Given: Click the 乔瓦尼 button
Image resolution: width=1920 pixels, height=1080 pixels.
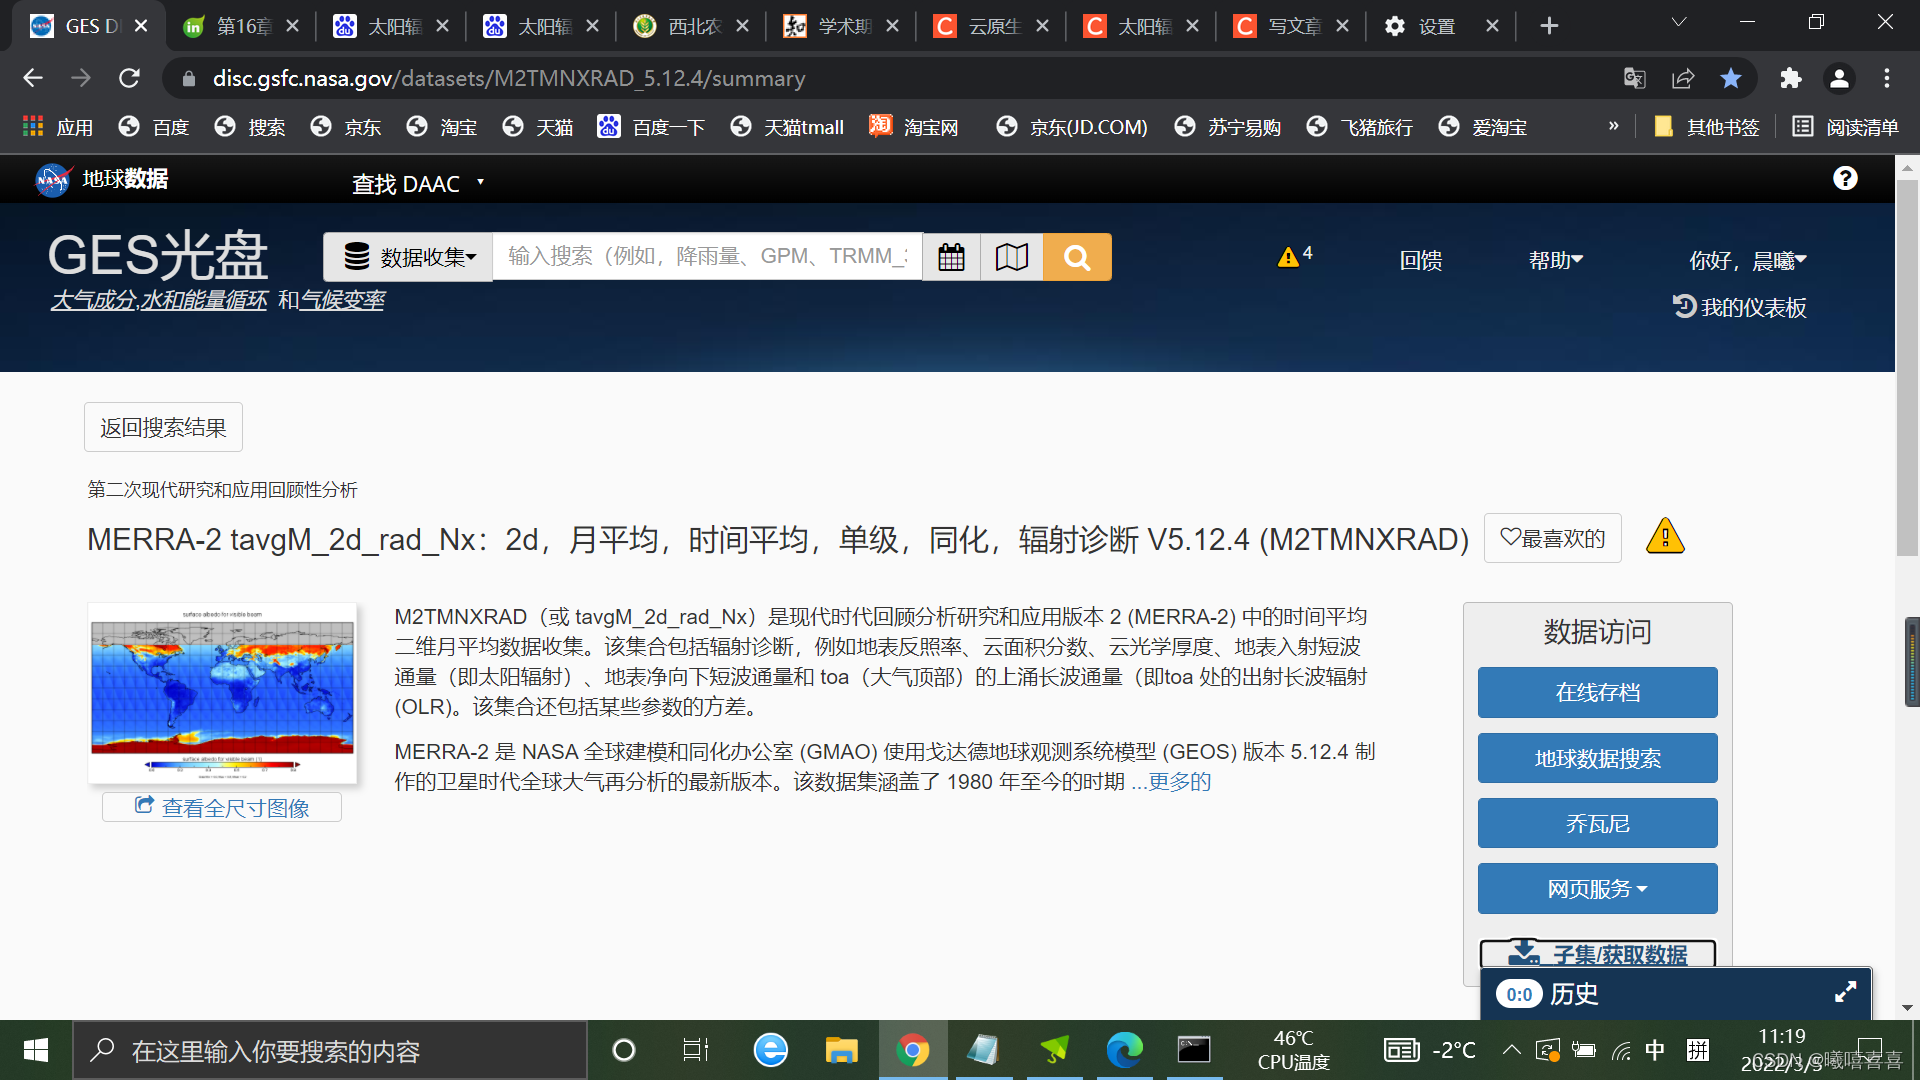Looking at the screenshot, I should point(1597,823).
